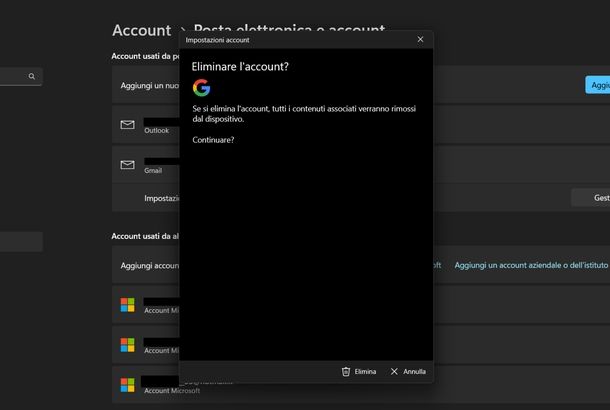Close the Impostazioni account dialog
Screen dimensions: 610x410
tap(420, 39)
